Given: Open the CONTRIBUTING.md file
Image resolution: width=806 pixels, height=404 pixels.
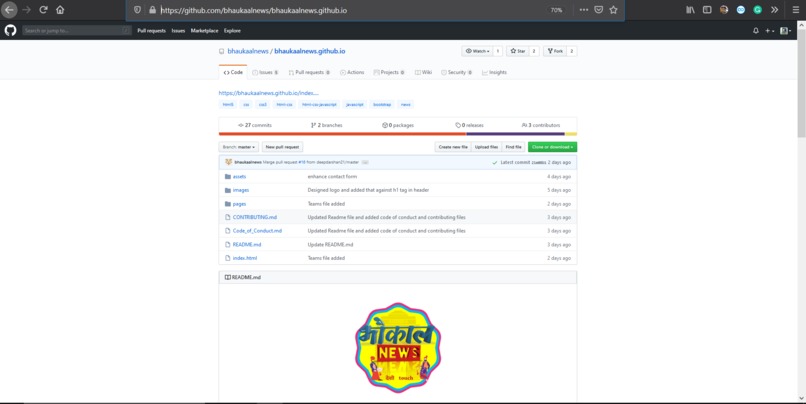Looking at the screenshot, I should pos(254,217).
